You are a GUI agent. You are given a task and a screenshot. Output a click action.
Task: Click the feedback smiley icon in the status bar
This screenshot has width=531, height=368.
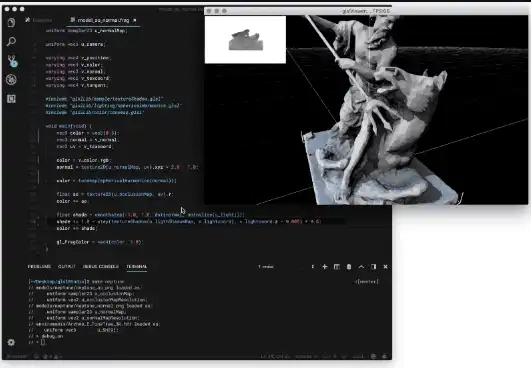coord(373,356)
